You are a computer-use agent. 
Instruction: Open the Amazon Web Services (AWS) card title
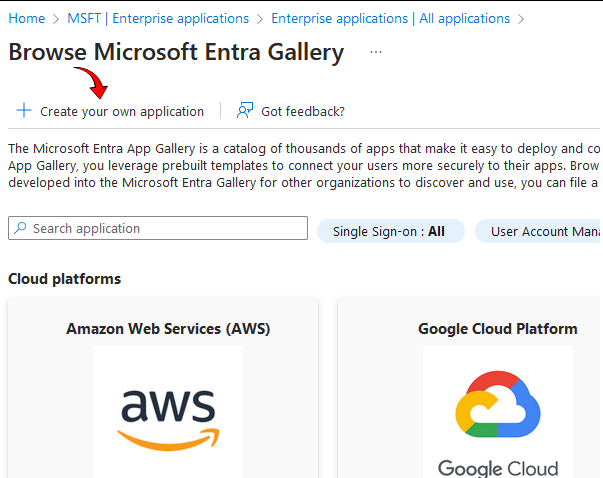[x=168, y=329]
